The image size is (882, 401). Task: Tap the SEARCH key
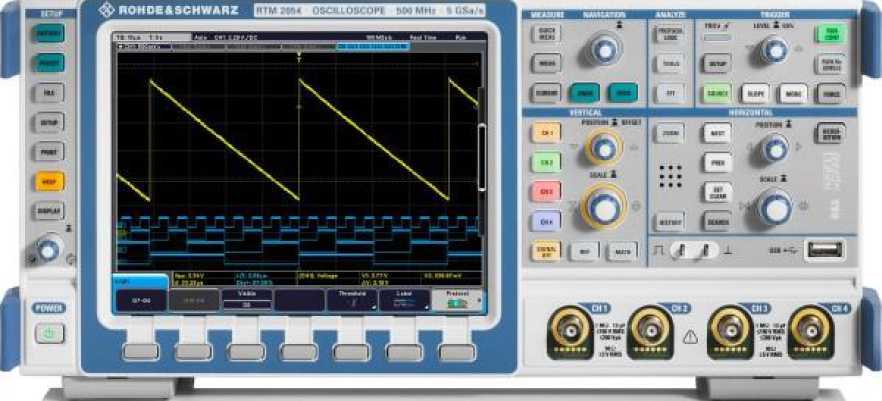[x=717, y=221]
